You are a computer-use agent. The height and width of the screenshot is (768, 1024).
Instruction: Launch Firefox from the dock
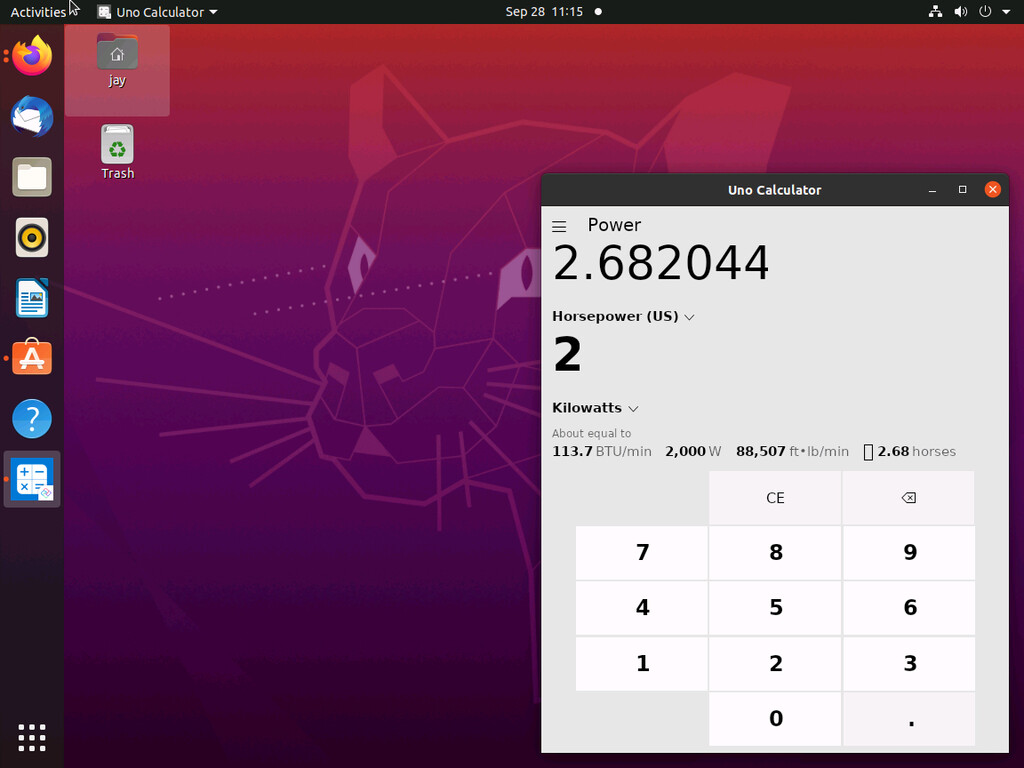(x=32, y=56)
